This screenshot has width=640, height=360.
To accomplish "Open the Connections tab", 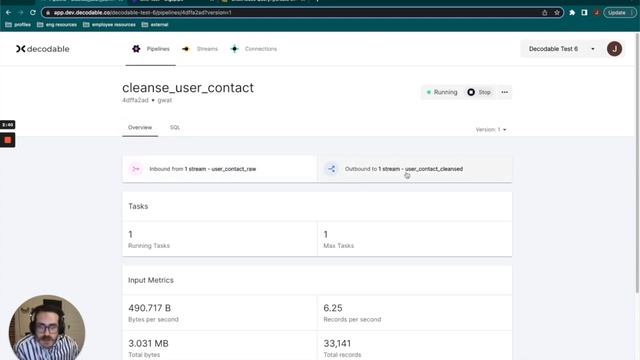I will coord(253,49).
